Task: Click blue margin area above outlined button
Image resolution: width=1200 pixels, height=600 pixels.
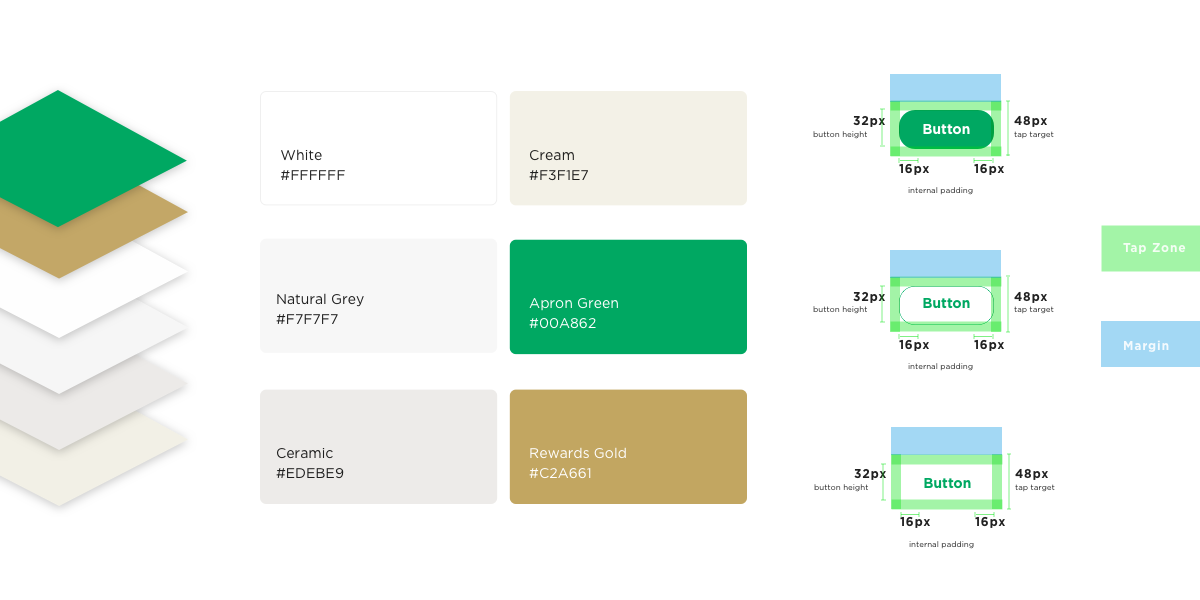Action: pyautogui.click(x=945, y=263)
